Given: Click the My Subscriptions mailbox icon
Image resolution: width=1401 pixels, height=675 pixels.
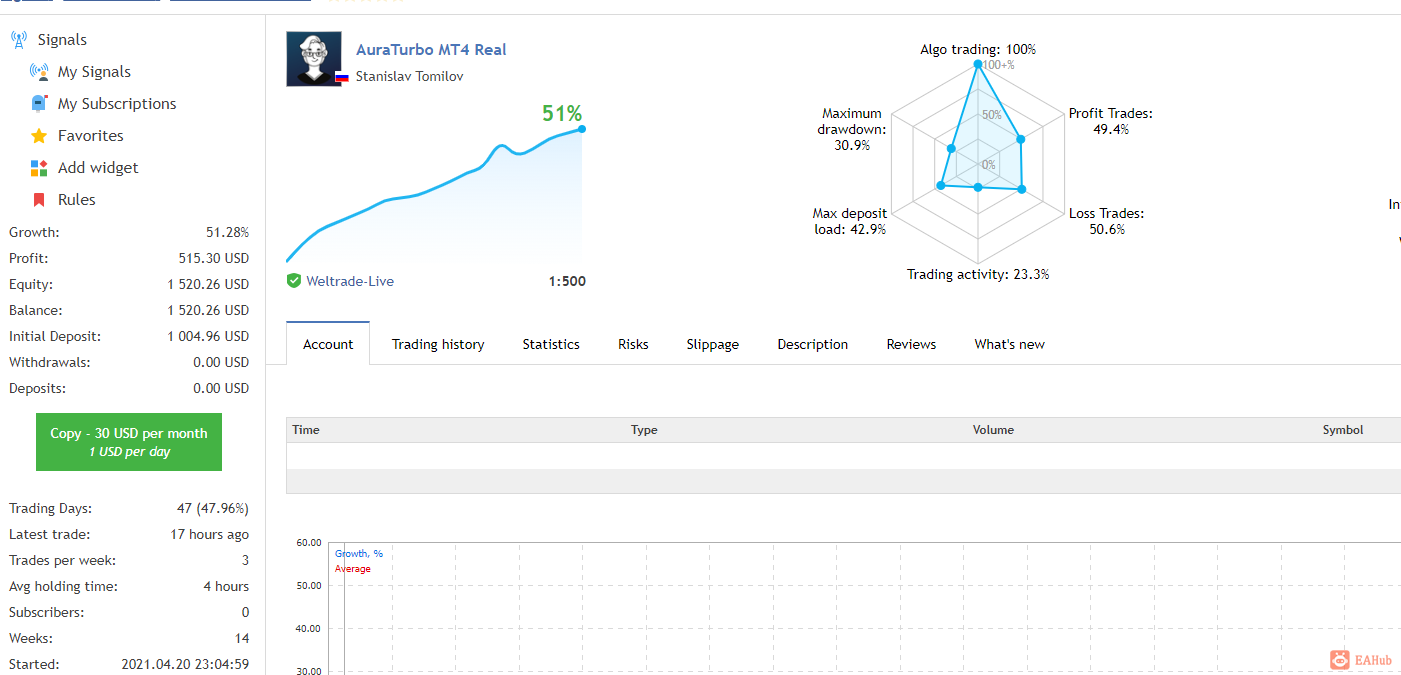Looking at the screenshot, I should click(x=39, y=104).
